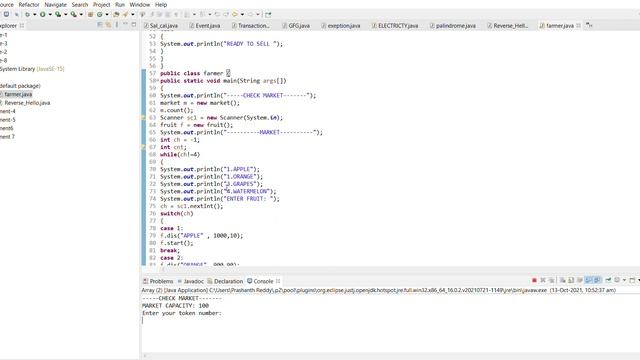Viewport: 640px width, 360px height.
Task: Click the Back navigation arrow icon
Action: click(235, 14)
